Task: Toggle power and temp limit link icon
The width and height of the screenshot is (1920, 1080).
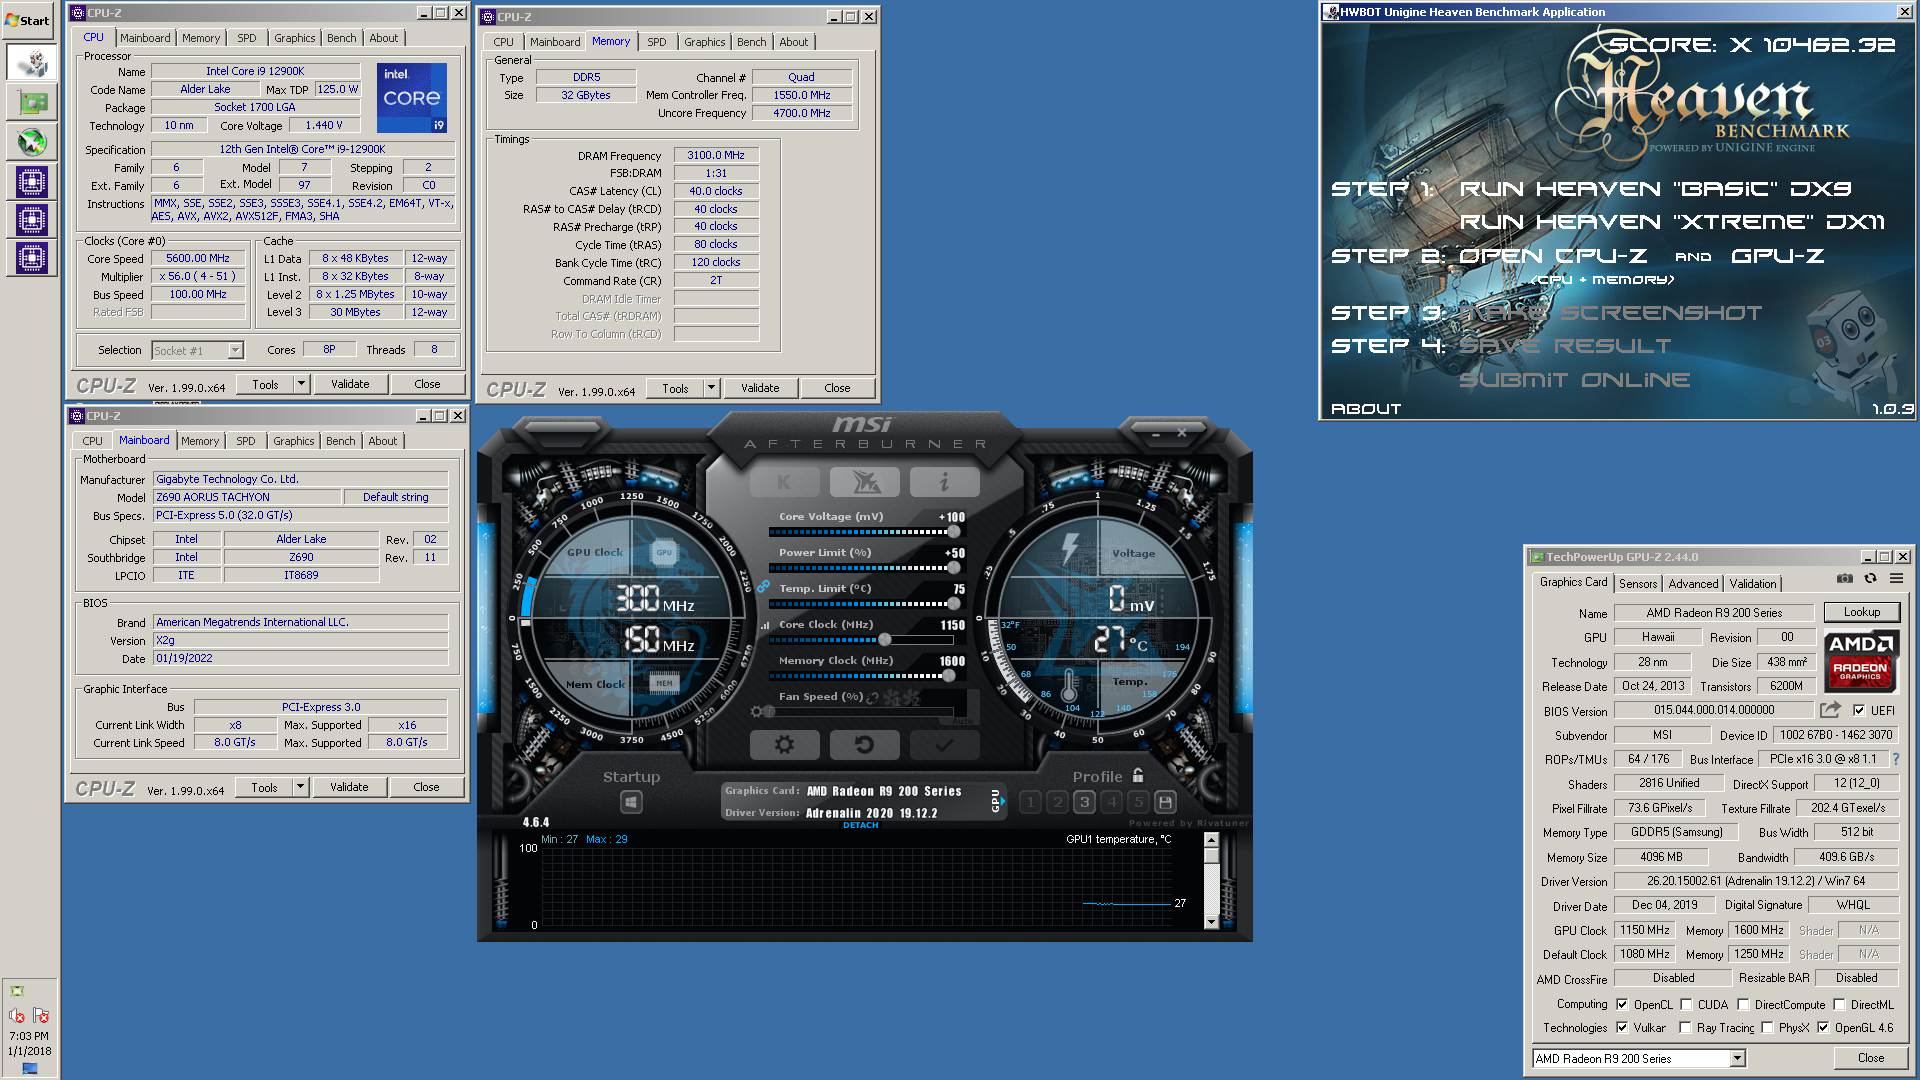Action: pos(763,587)
